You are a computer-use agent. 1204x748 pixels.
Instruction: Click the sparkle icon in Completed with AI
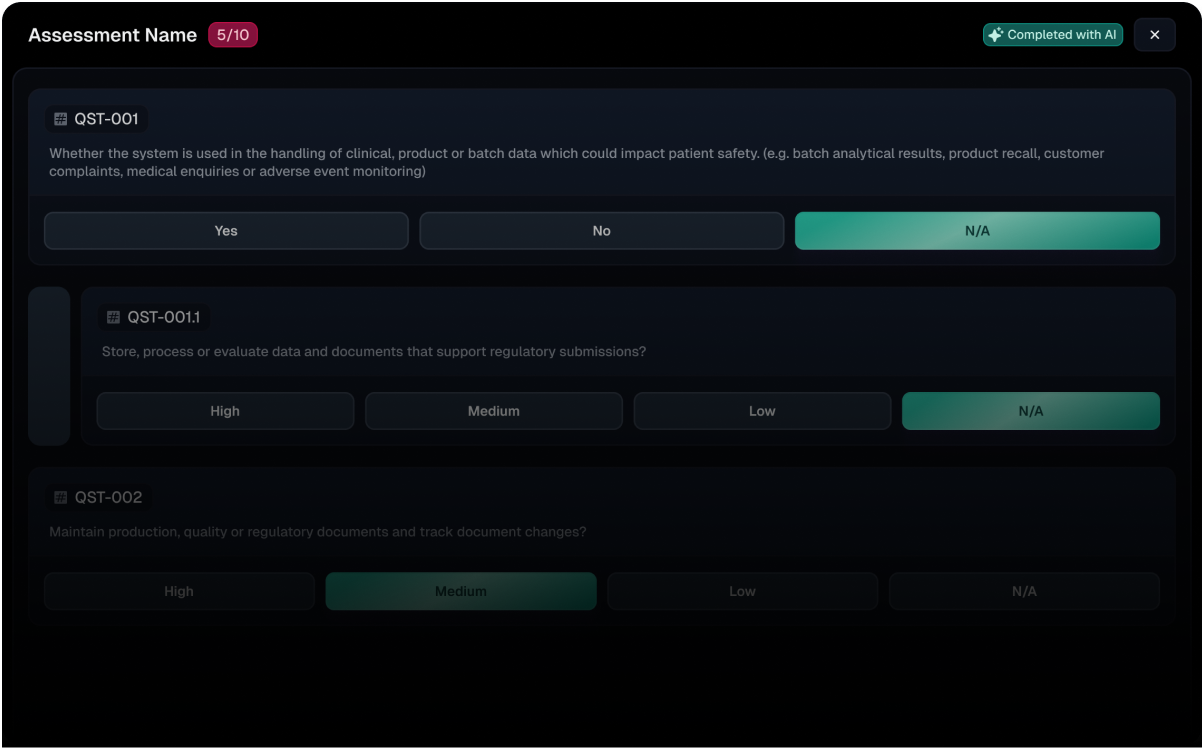pyautogui.click(x=995, y=35)
